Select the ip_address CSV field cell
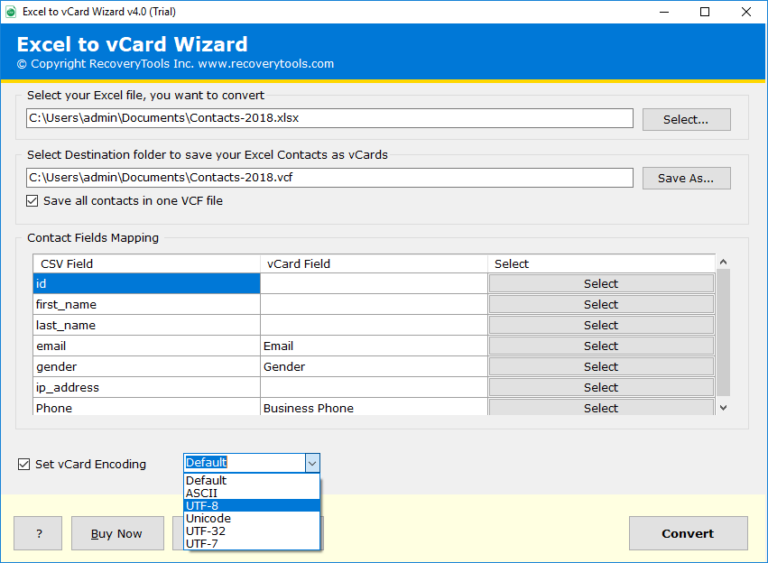 [x=146, y=387]
